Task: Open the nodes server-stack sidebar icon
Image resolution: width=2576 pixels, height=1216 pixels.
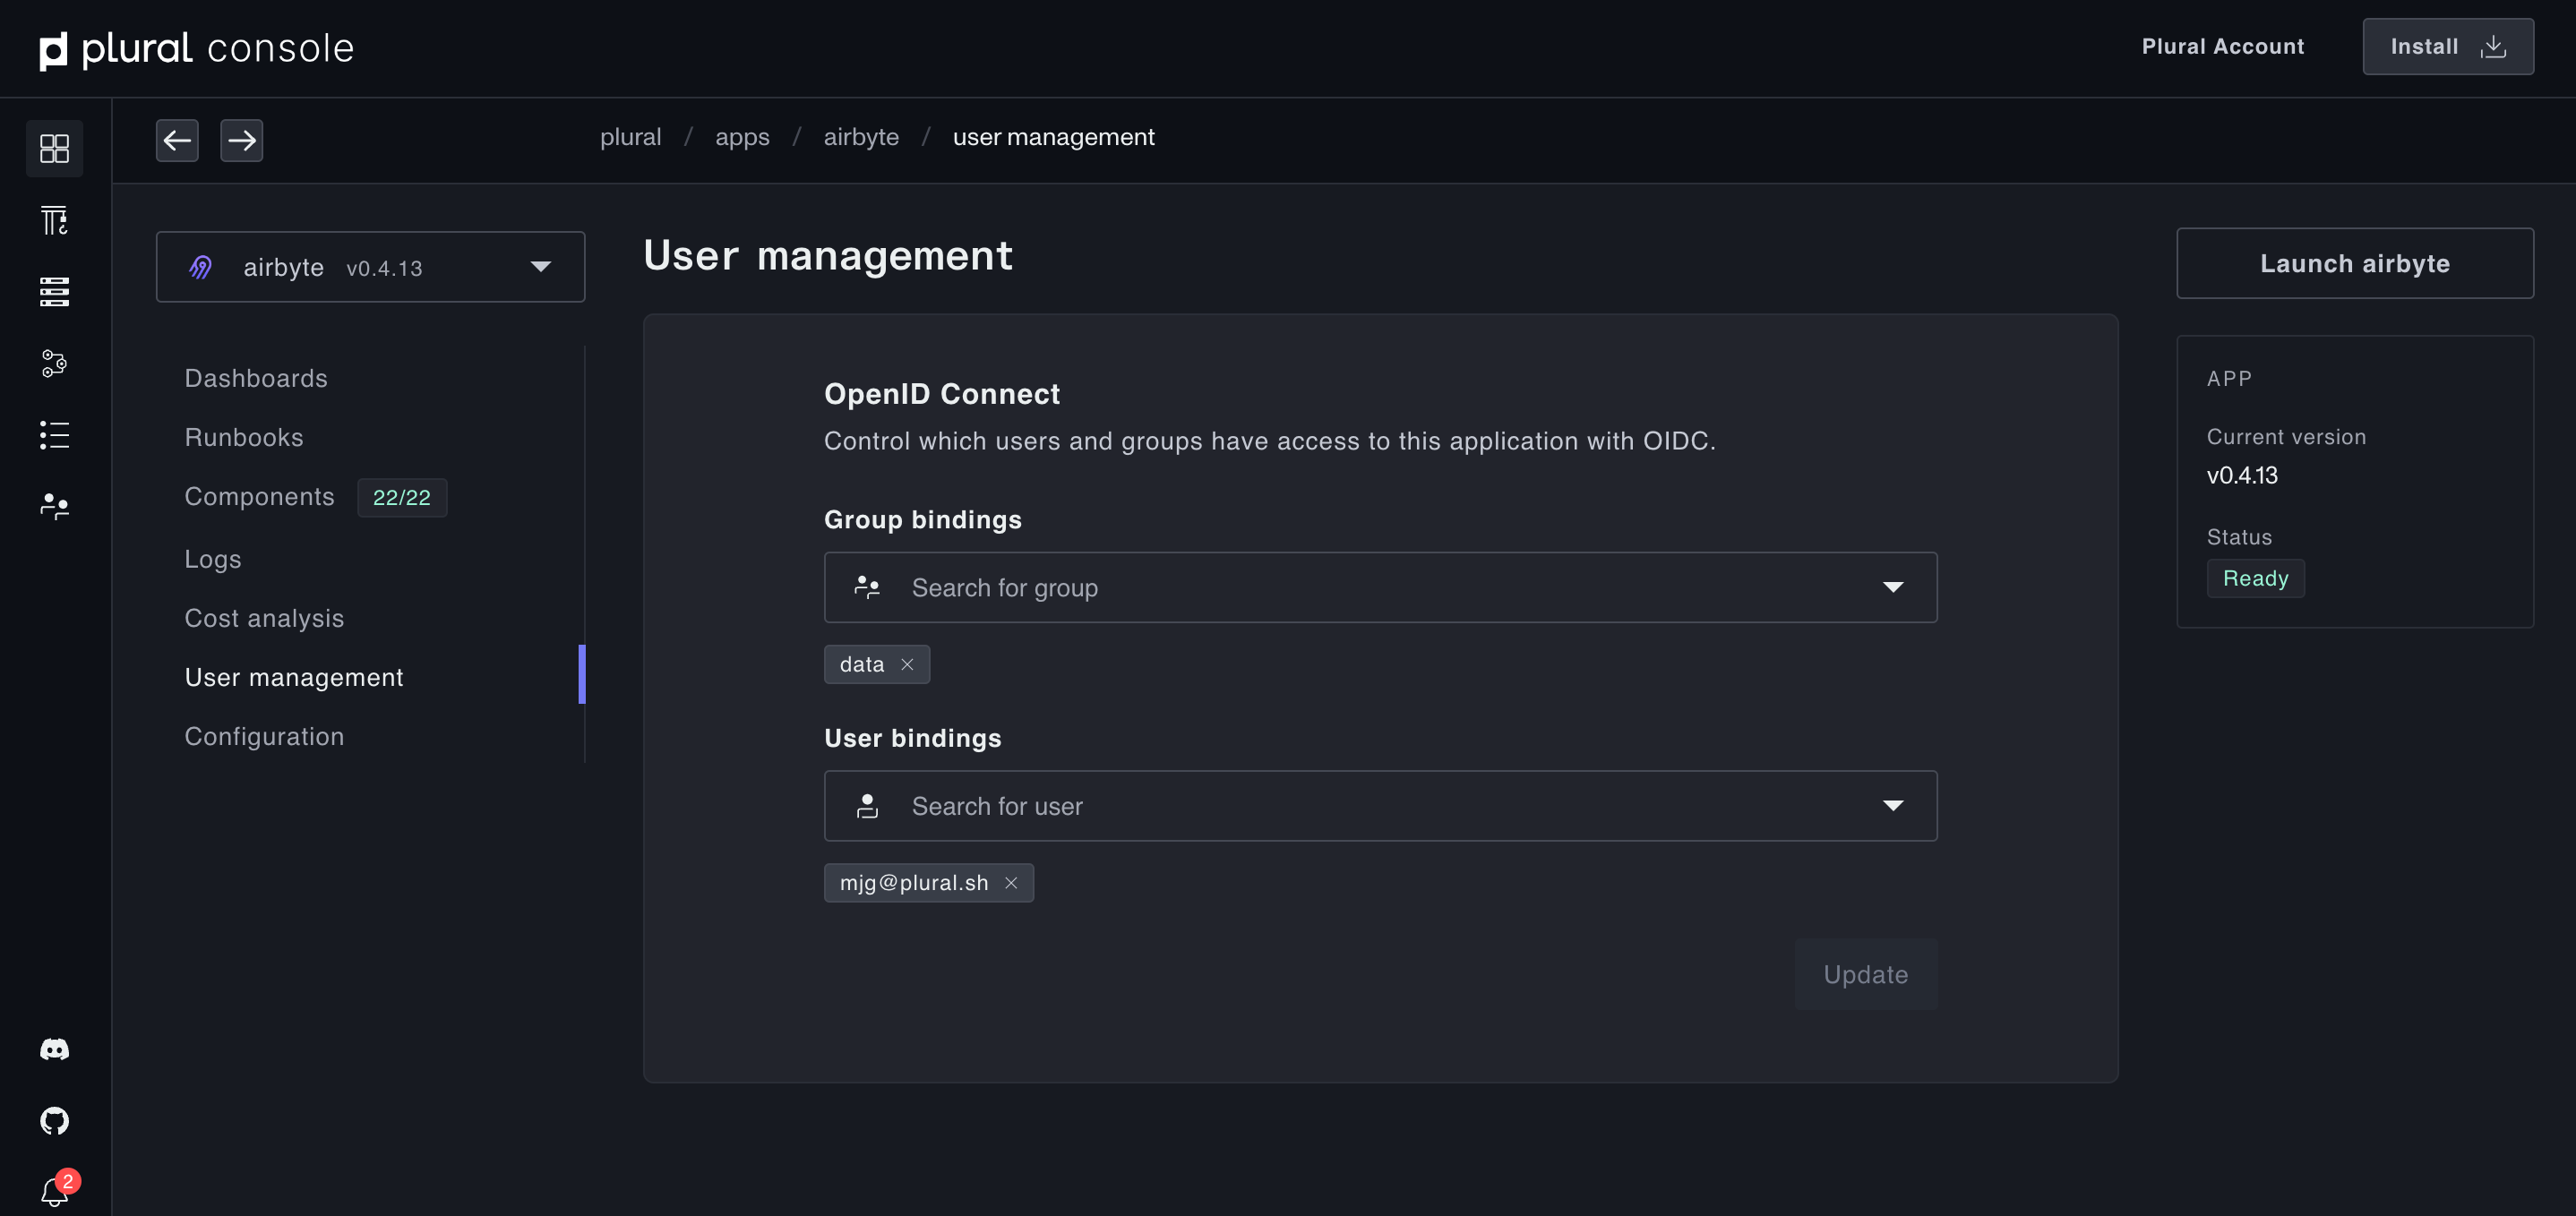Action: 54,291
